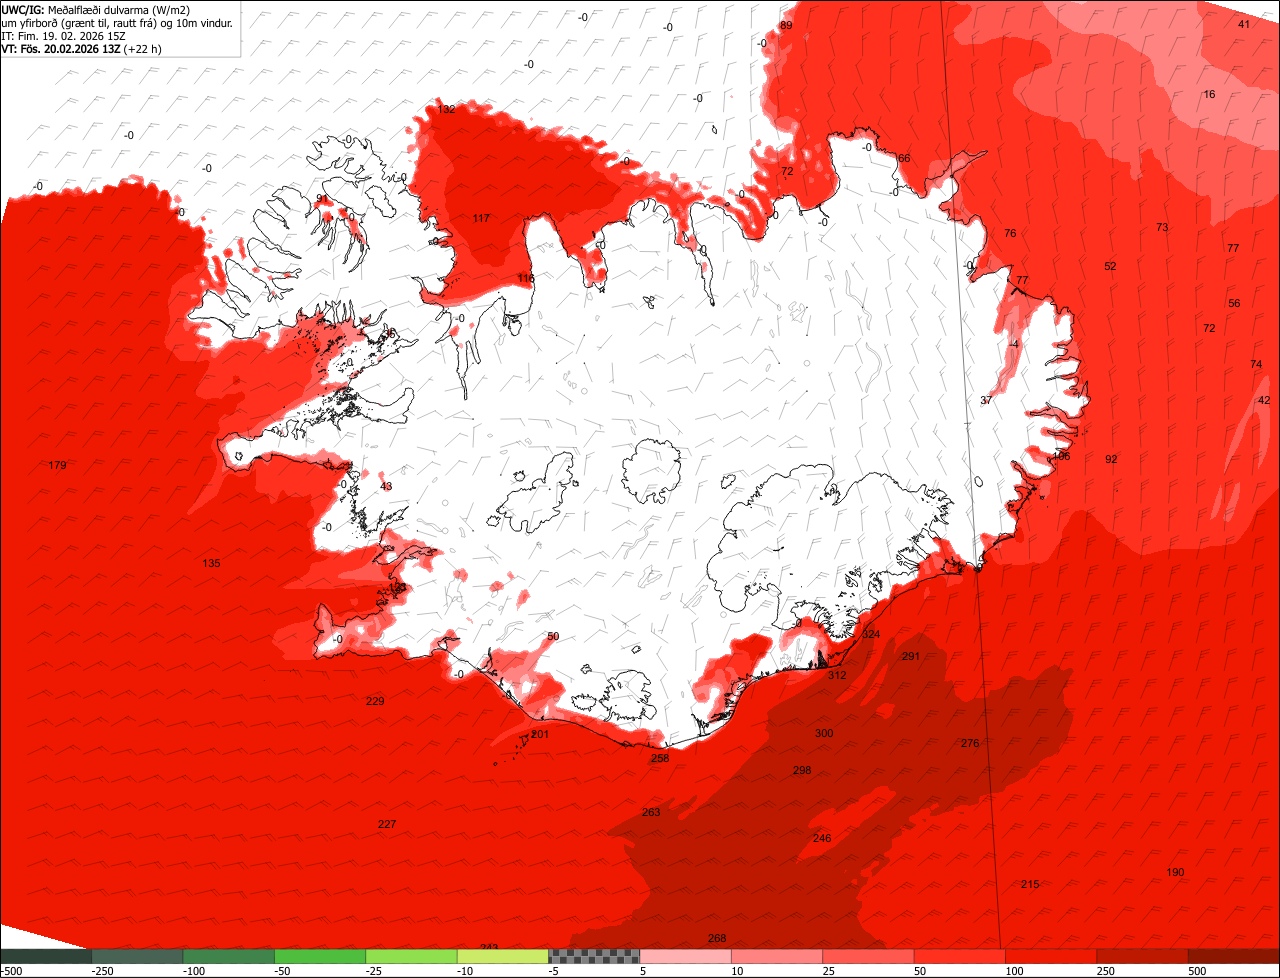Click the value 73 on the map

[1162, 227]
